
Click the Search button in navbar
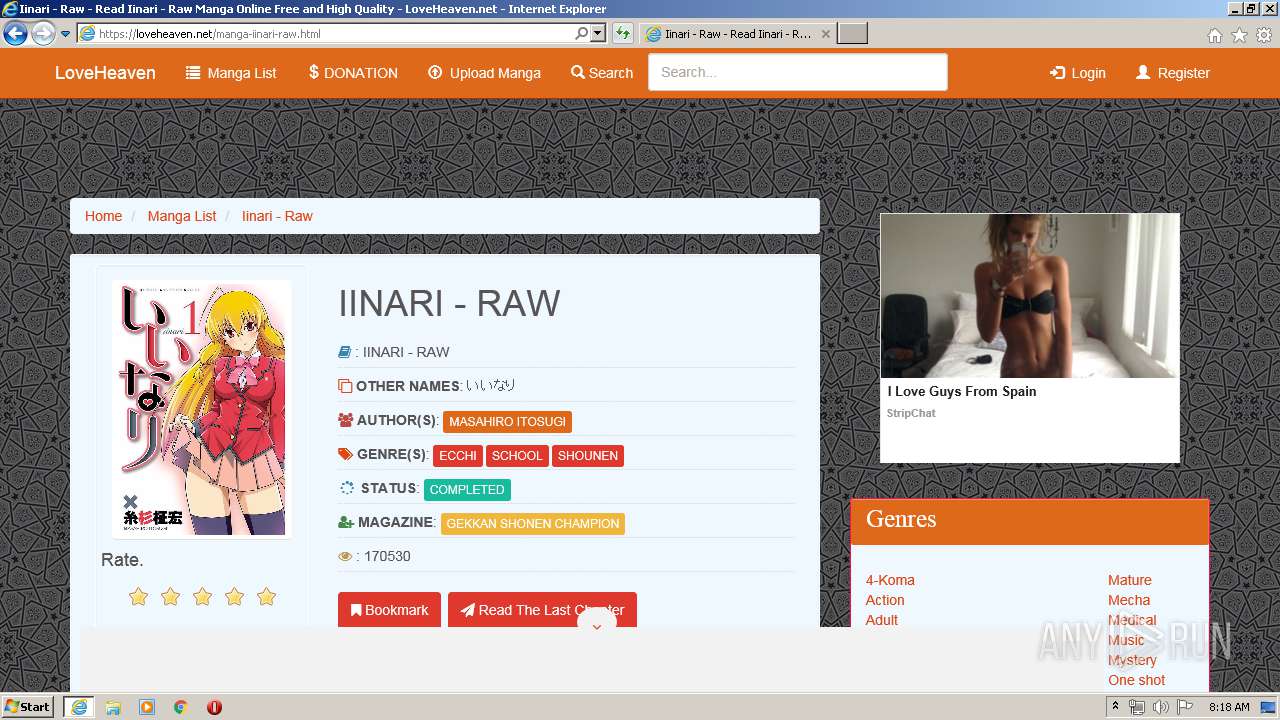[602, 73]
